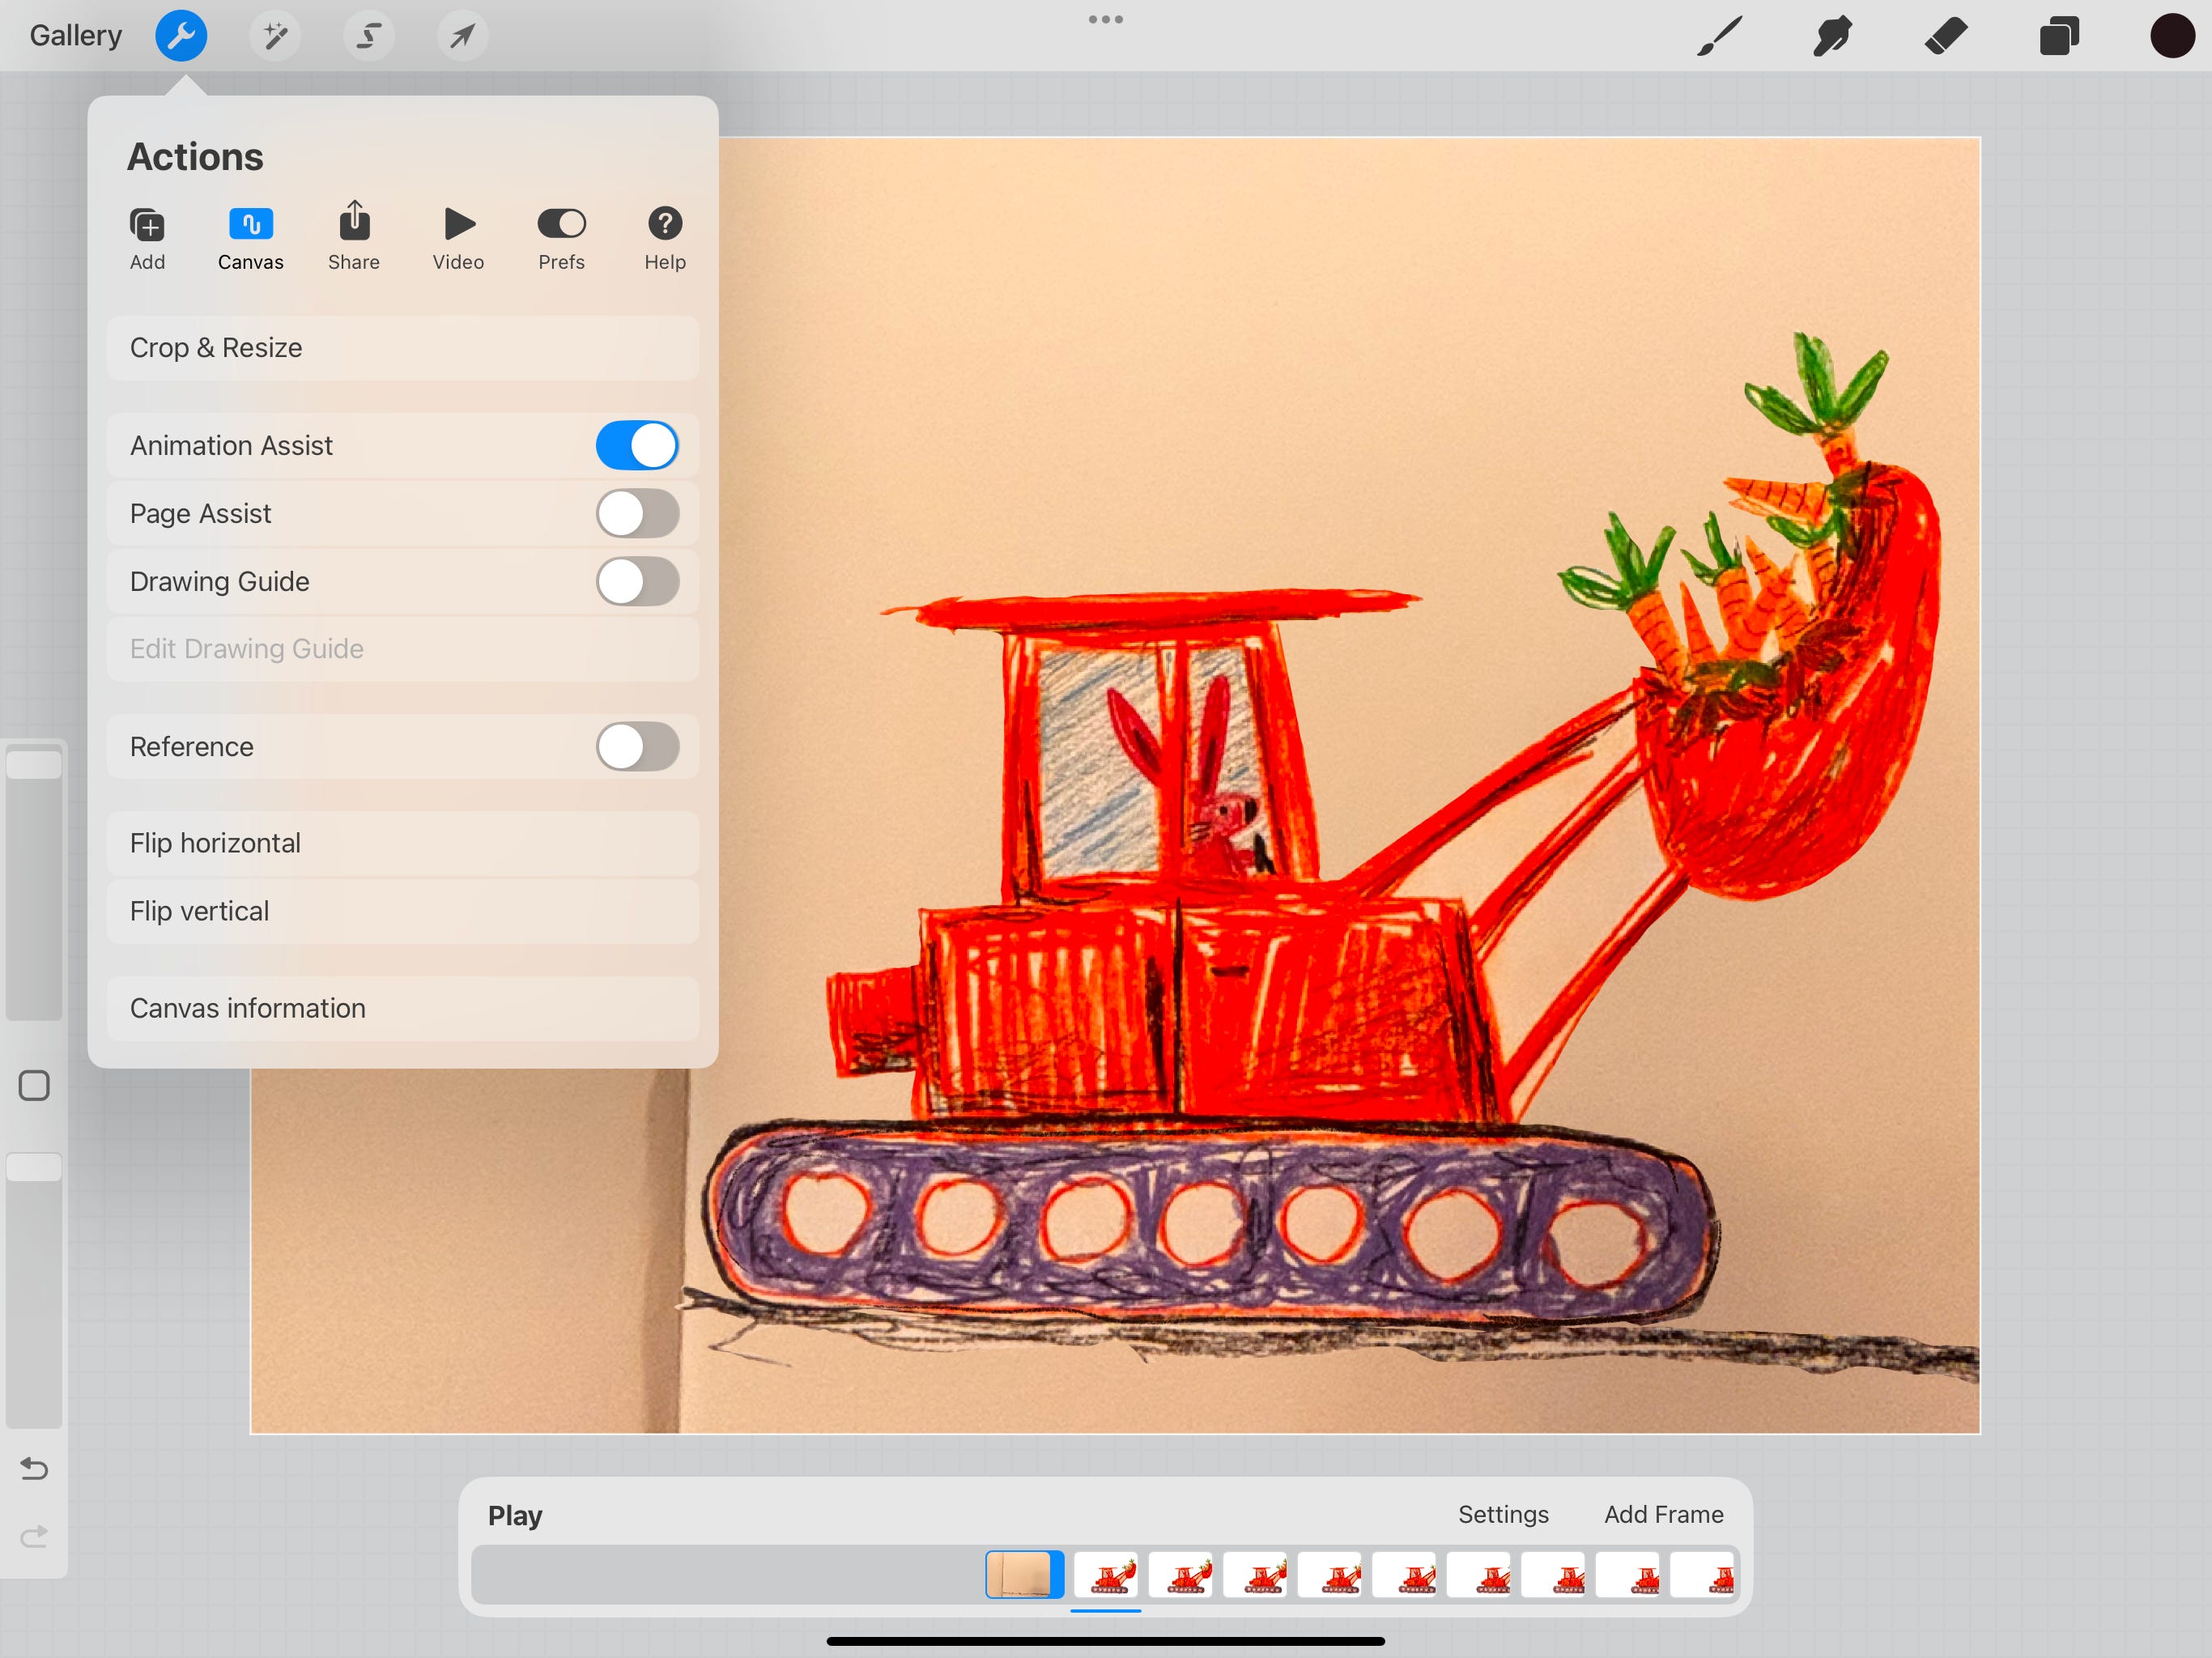This screenshot has width=2212, height=1658.
Task: Choose the Smudge finger tool
Action: [1832, 36]
